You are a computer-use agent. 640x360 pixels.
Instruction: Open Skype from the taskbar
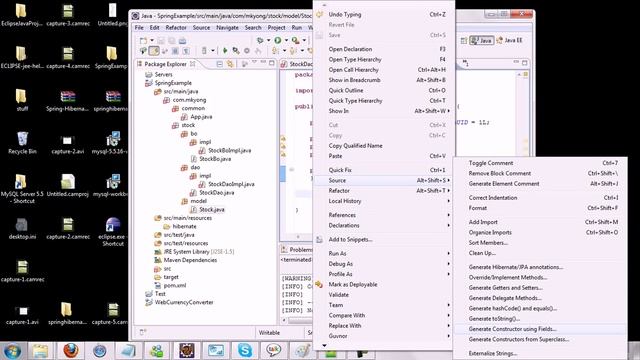[245, 351]
